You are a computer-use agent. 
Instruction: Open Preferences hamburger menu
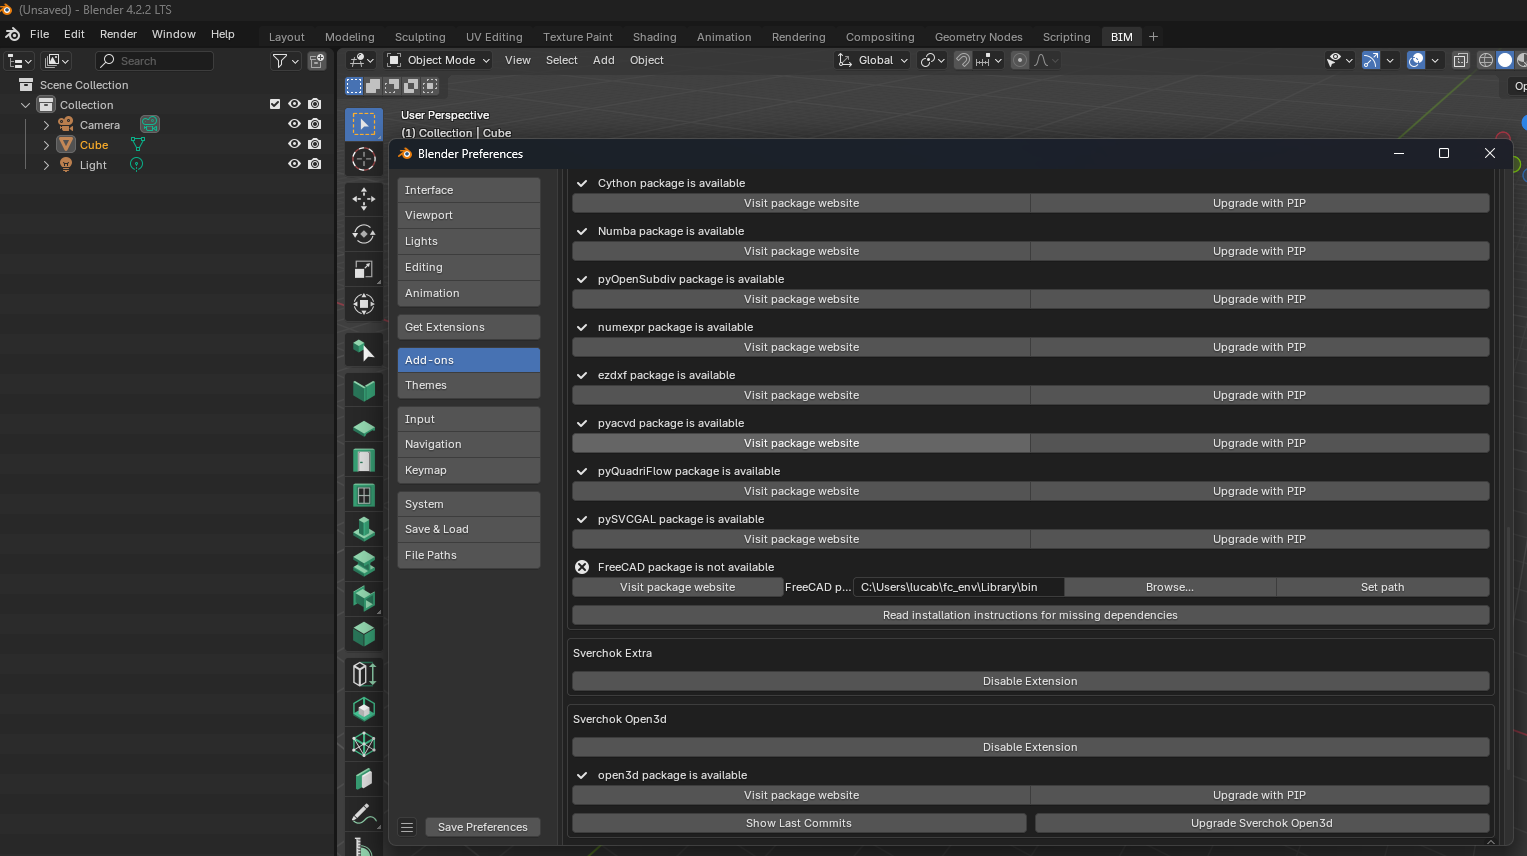coord(407,827)
